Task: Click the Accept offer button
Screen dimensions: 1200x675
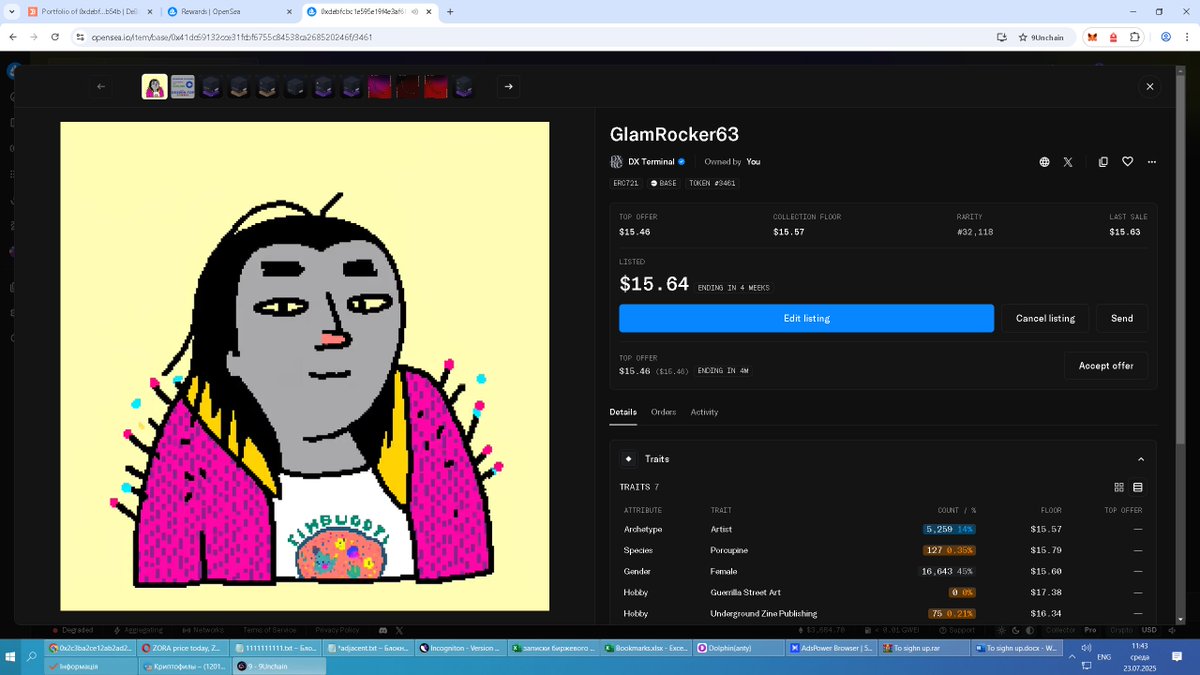Action: point(1106,366)
